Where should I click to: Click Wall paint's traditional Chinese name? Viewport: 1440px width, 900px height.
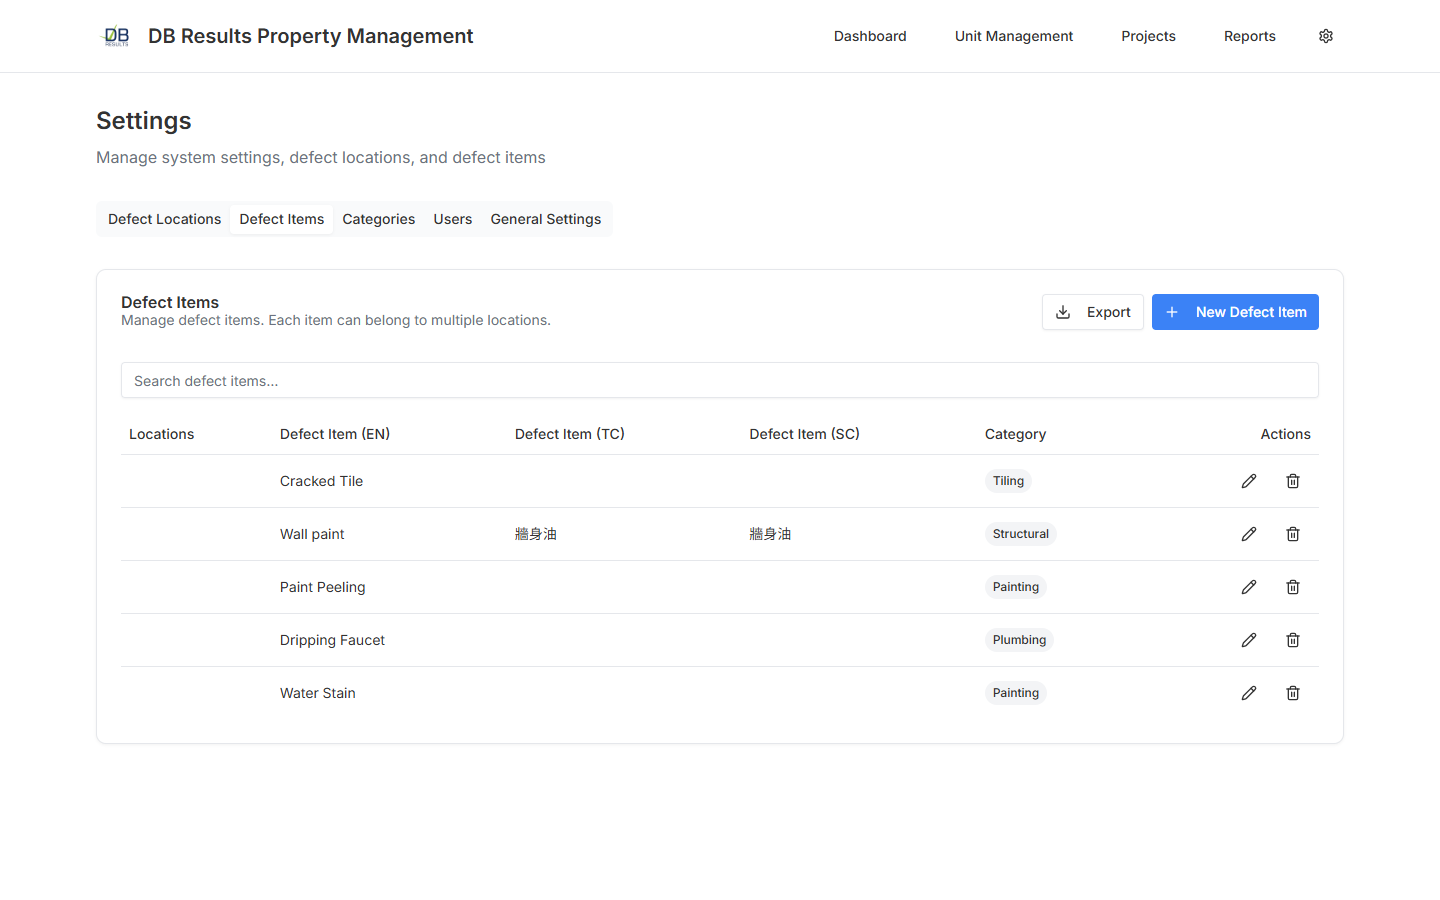point(536,534)
